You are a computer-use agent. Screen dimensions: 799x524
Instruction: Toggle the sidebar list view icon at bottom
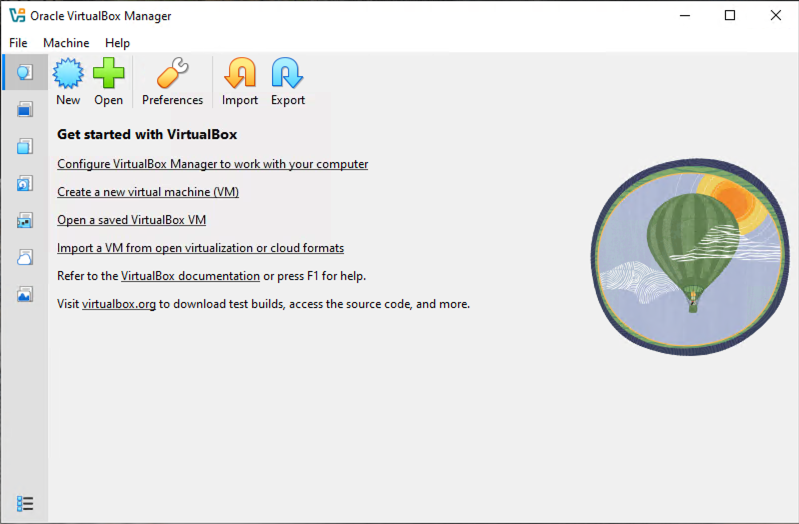coord(24,504)
